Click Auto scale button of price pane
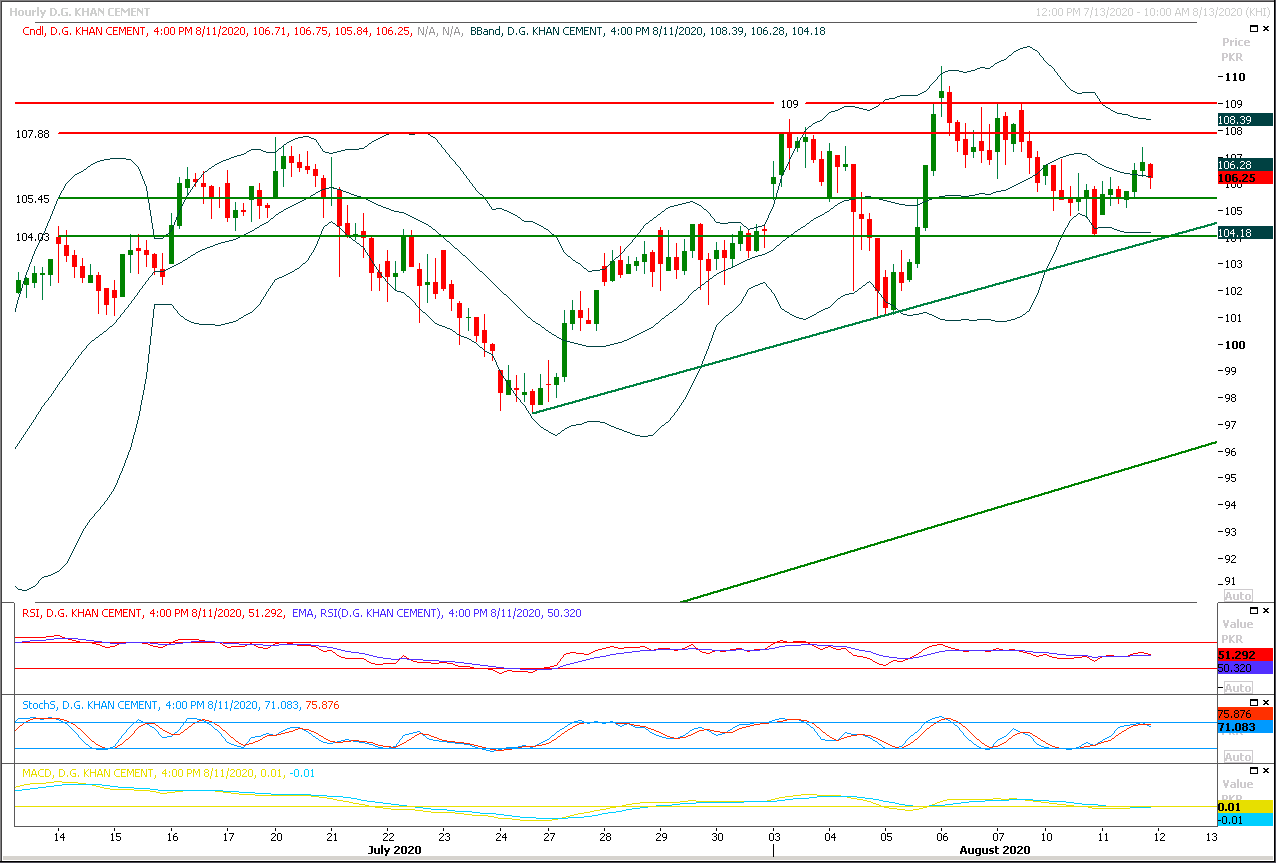 click(x=1238, y=595)
